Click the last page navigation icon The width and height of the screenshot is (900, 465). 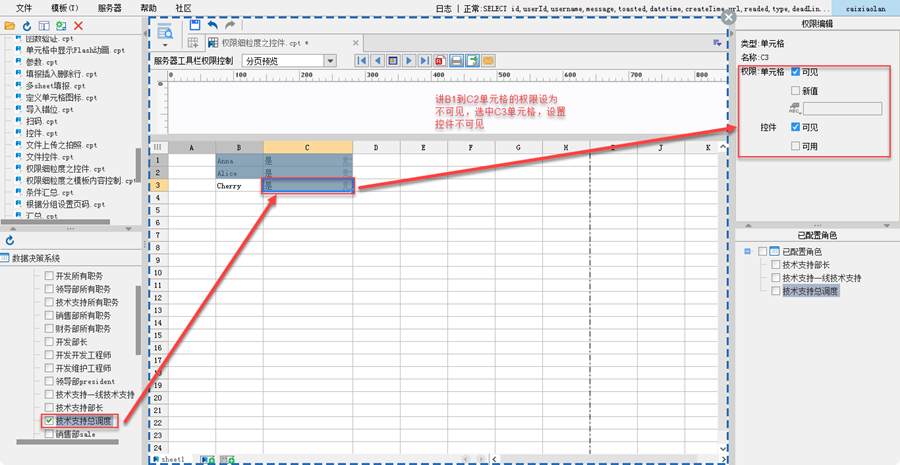pos(425,61)
